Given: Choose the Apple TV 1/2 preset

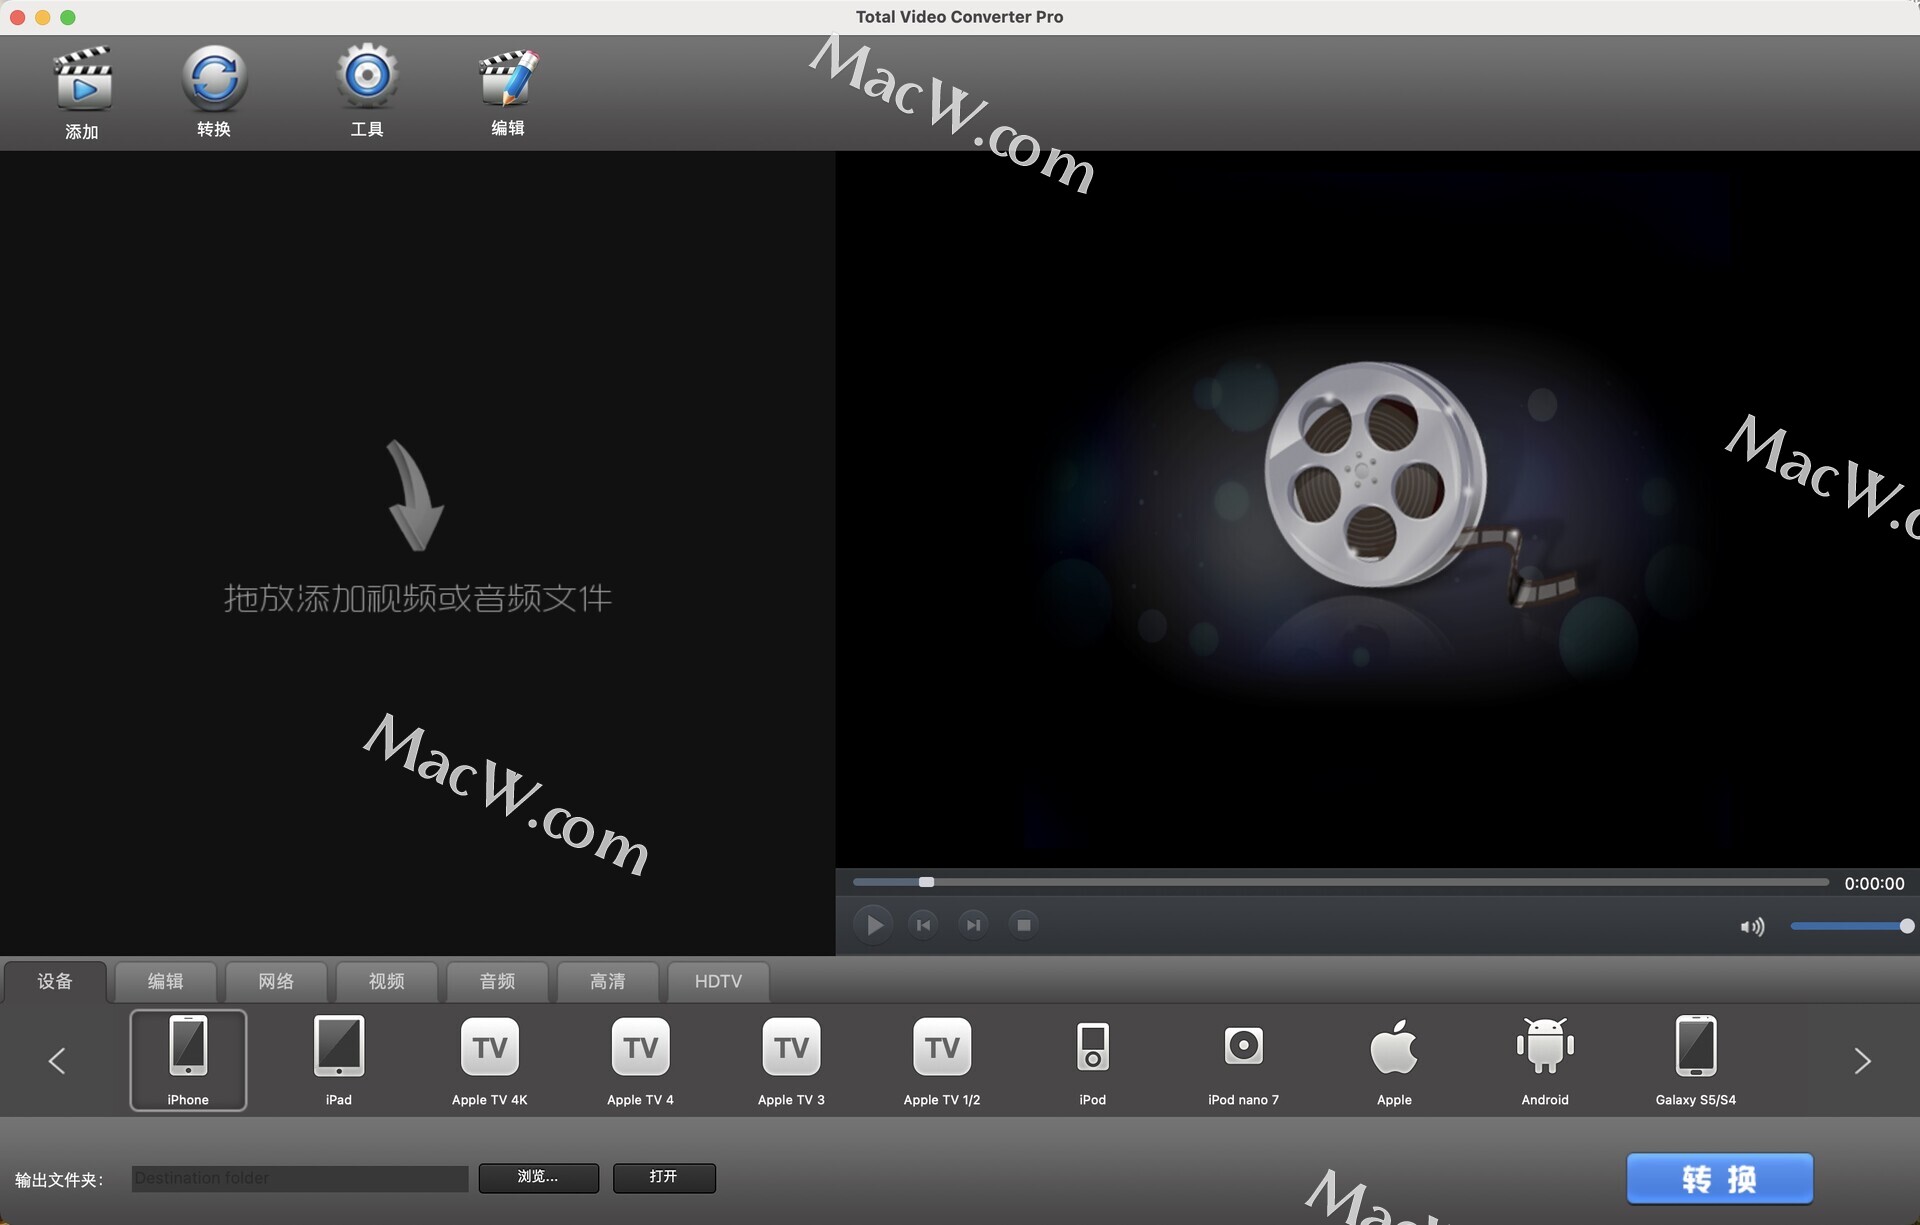Looking at the screenshot, I should 942,1059.
